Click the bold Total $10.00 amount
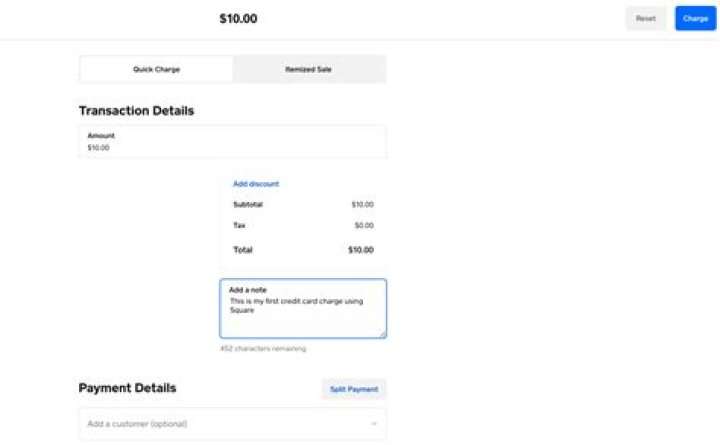Viewport: 720px width, 445px height. coord(360,250)
